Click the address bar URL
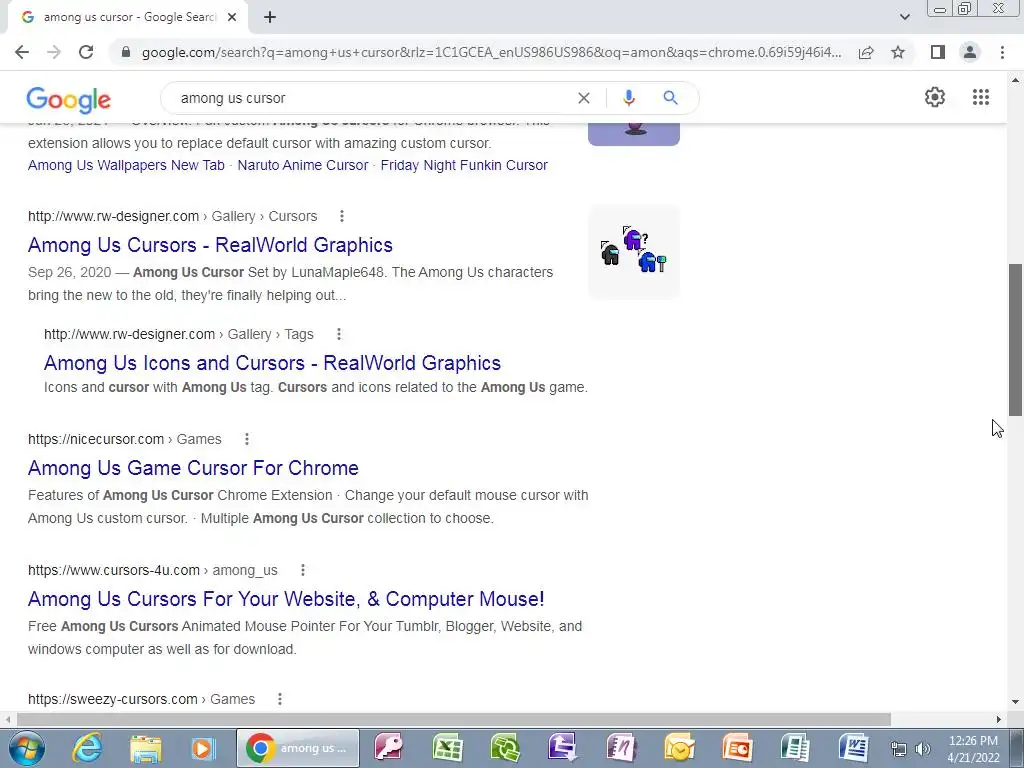1024x768 pixels. click(491, 52)
